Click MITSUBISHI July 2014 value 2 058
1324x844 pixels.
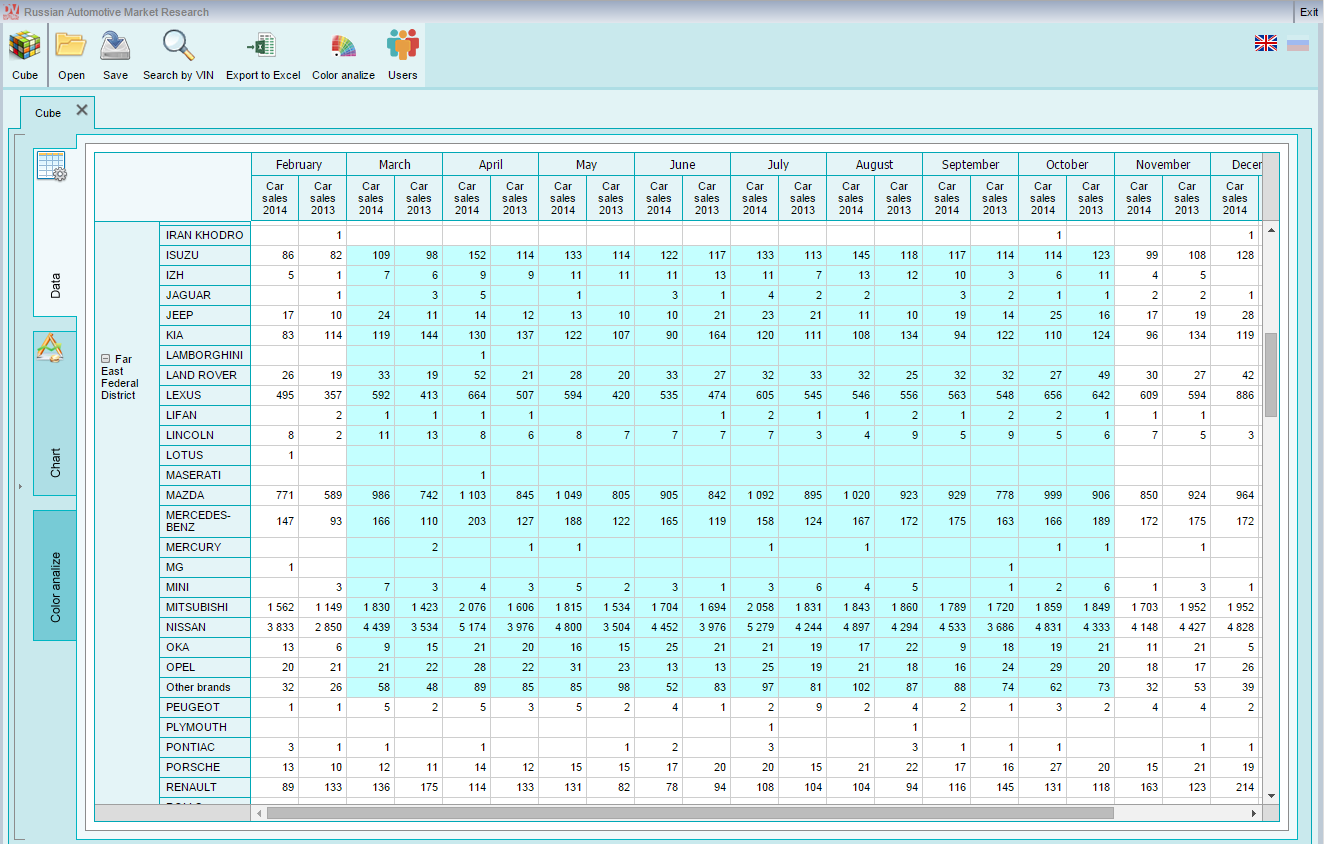click(x=755, y=607)
